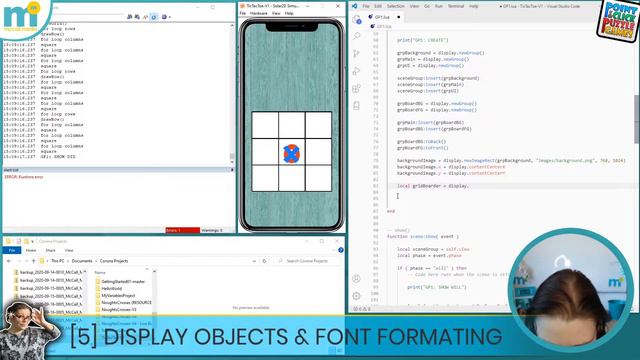Select the GP1.lua editor tab
640x360 pixels.
(384, 17)
